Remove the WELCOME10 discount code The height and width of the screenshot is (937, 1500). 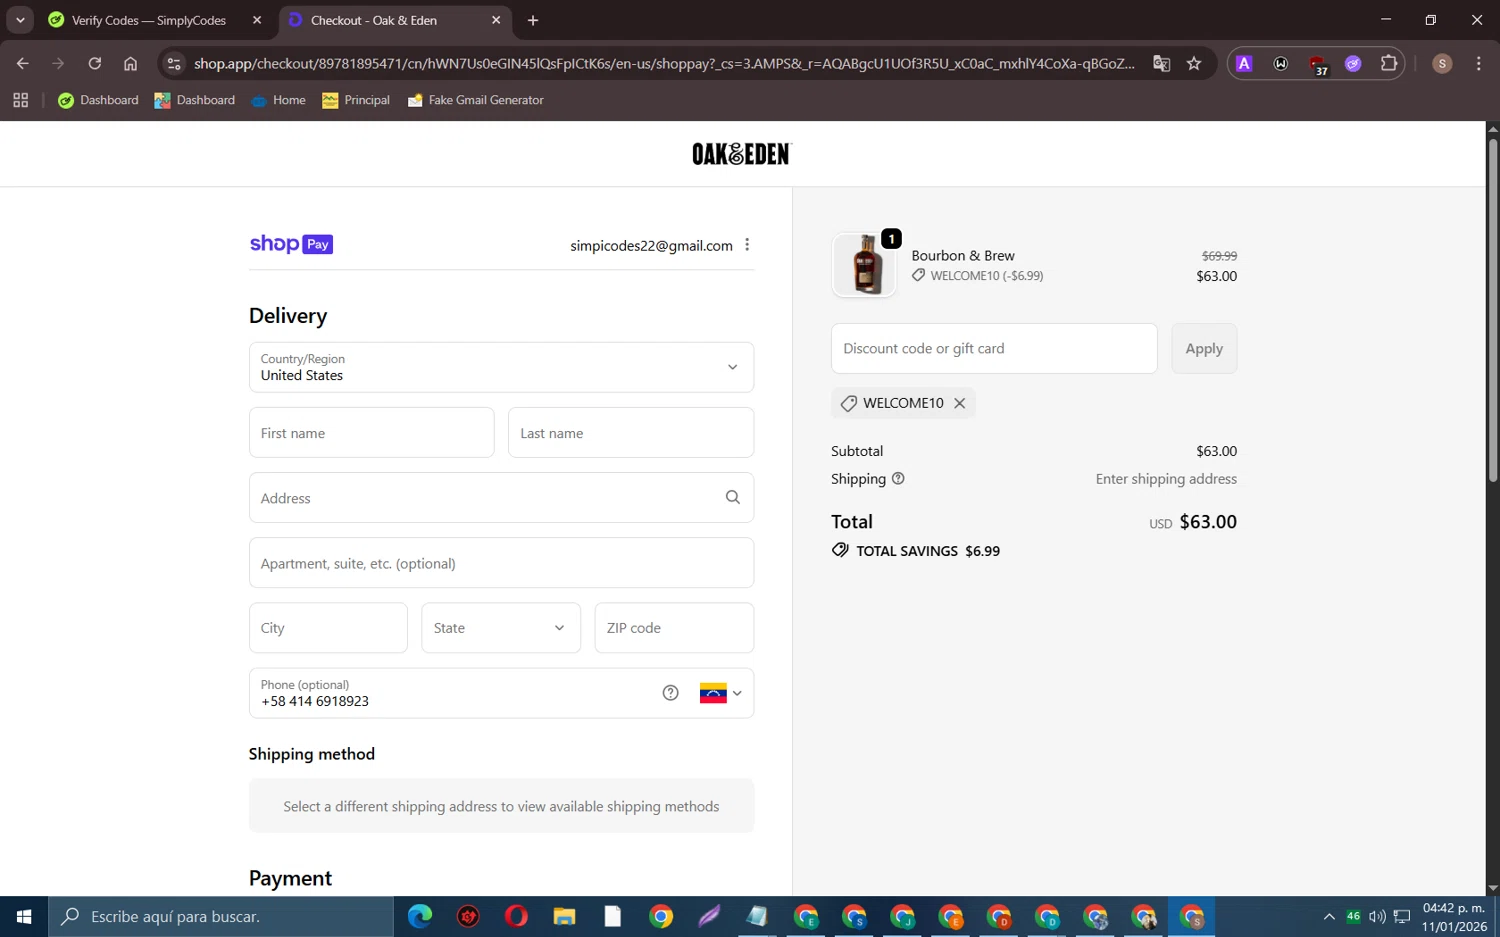pos(960,403)
